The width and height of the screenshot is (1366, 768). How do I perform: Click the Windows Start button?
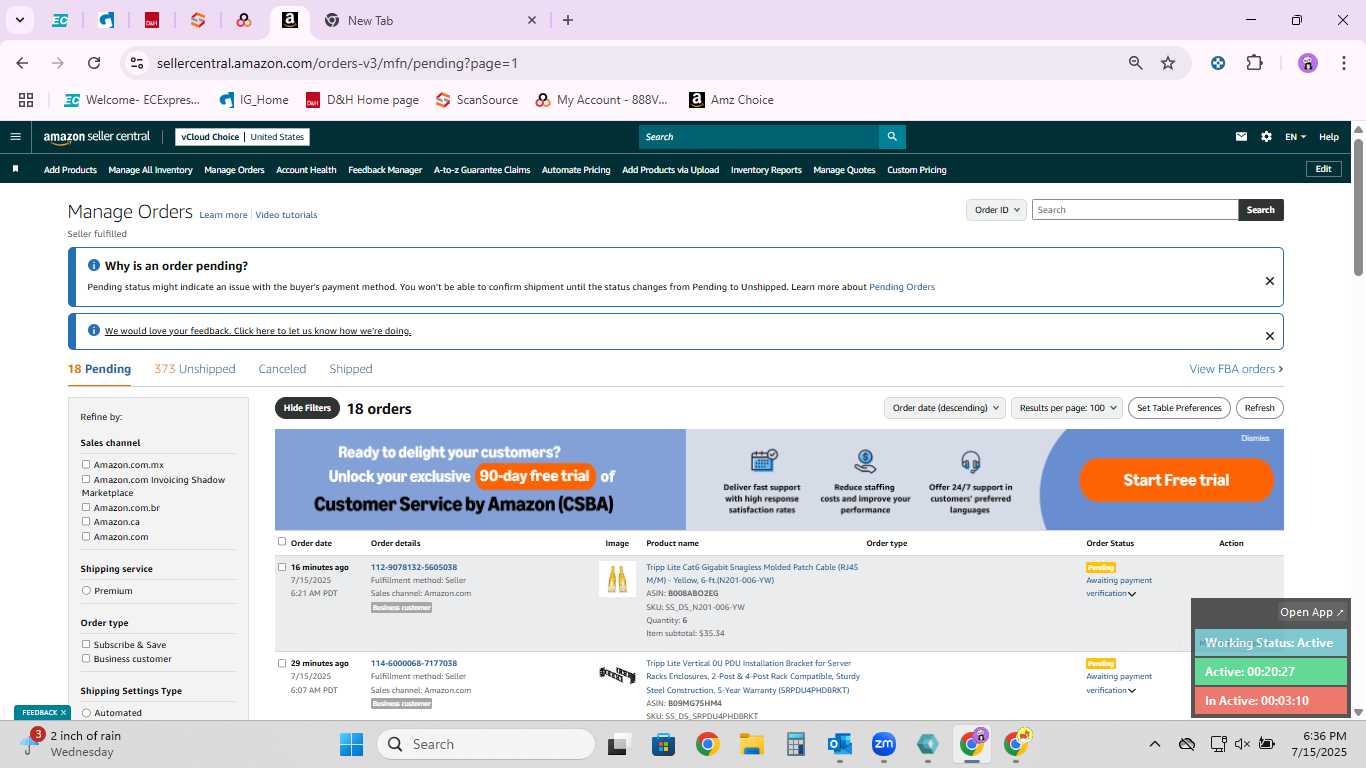[351, 744]
